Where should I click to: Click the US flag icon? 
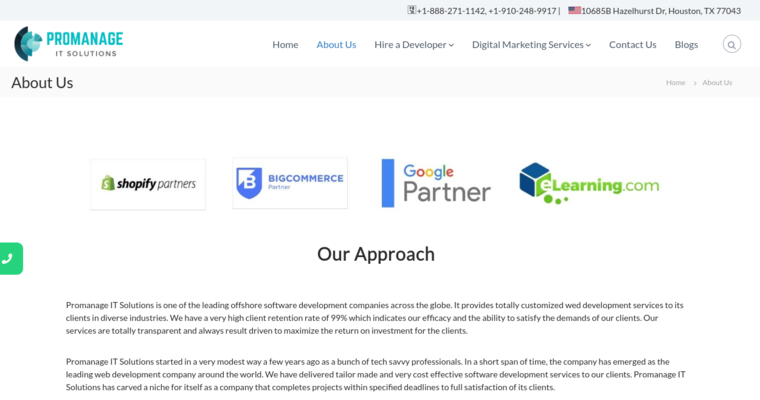coord(574,11)
